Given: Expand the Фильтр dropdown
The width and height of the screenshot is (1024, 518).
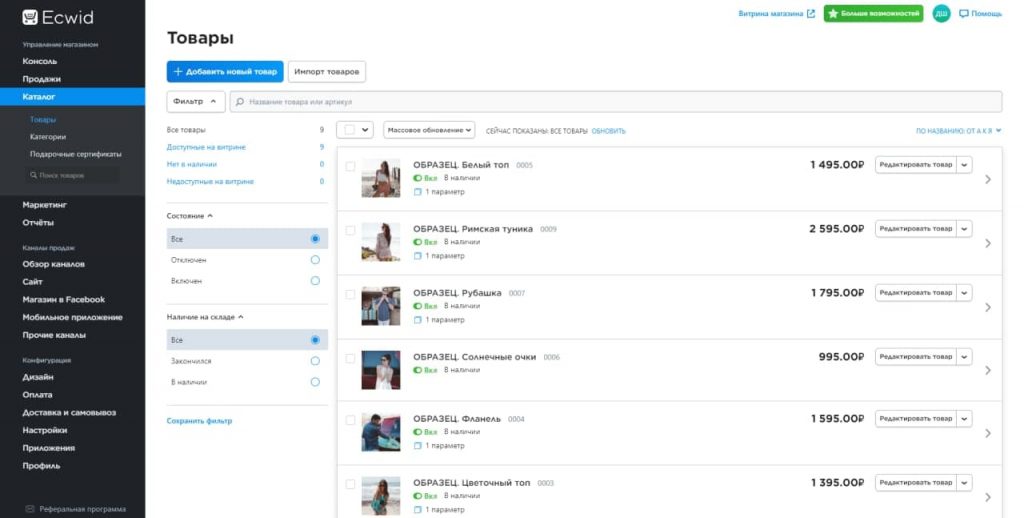Looking at the screenshot, I should pyautogui.click(x=195, y=102).
